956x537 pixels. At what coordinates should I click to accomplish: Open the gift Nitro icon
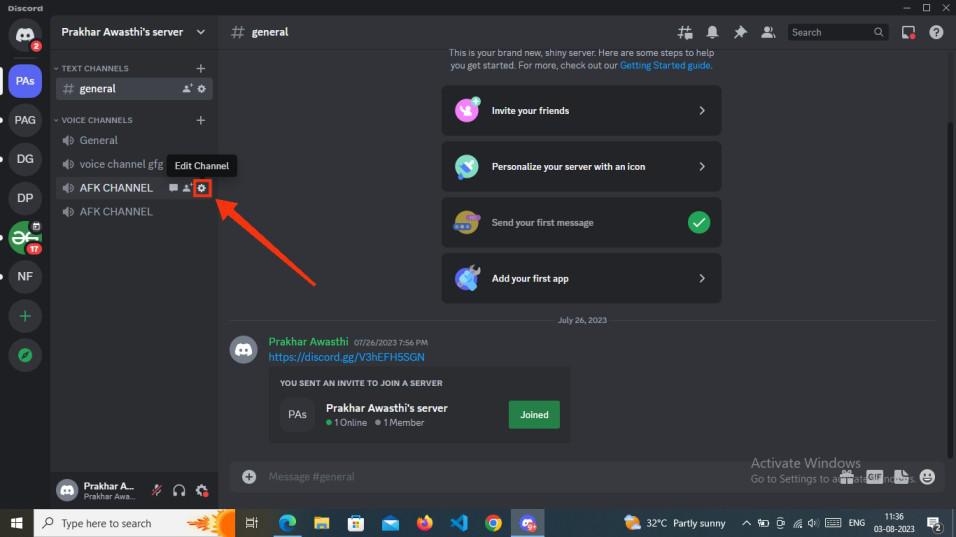click(847, 477)
